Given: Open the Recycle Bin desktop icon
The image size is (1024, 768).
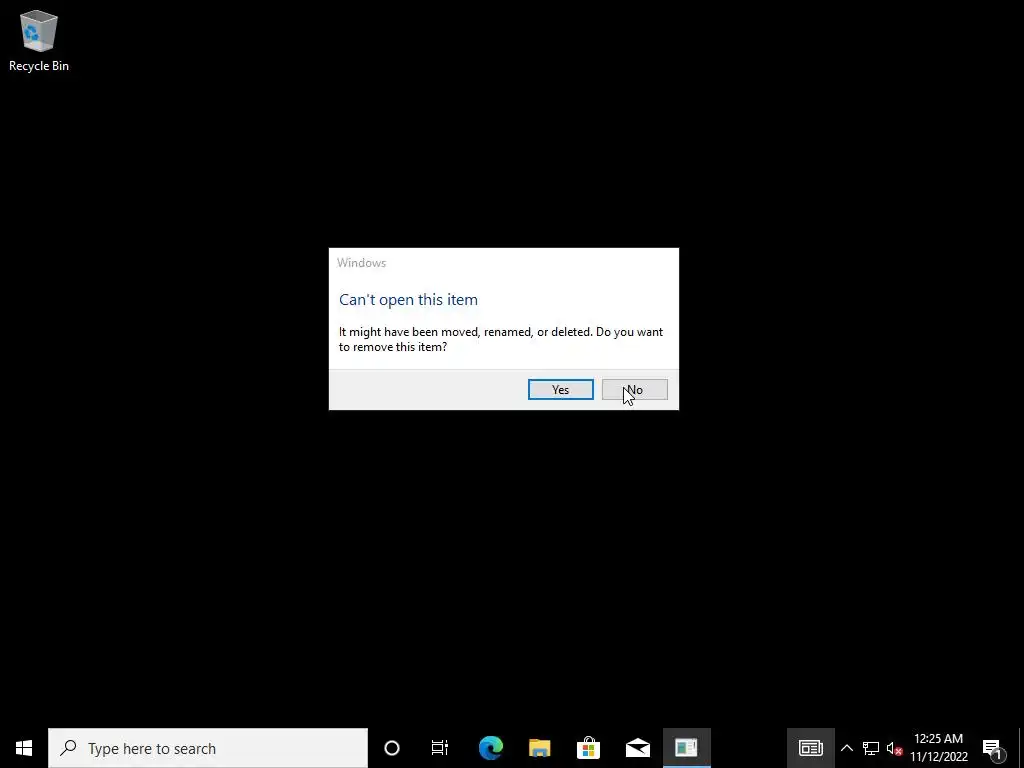Looking at the screenshot, I should click(39, 40).
